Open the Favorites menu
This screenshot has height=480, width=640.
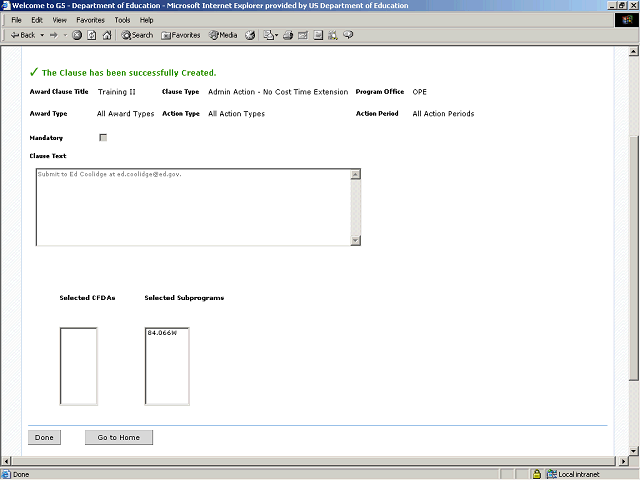[90, 20]
